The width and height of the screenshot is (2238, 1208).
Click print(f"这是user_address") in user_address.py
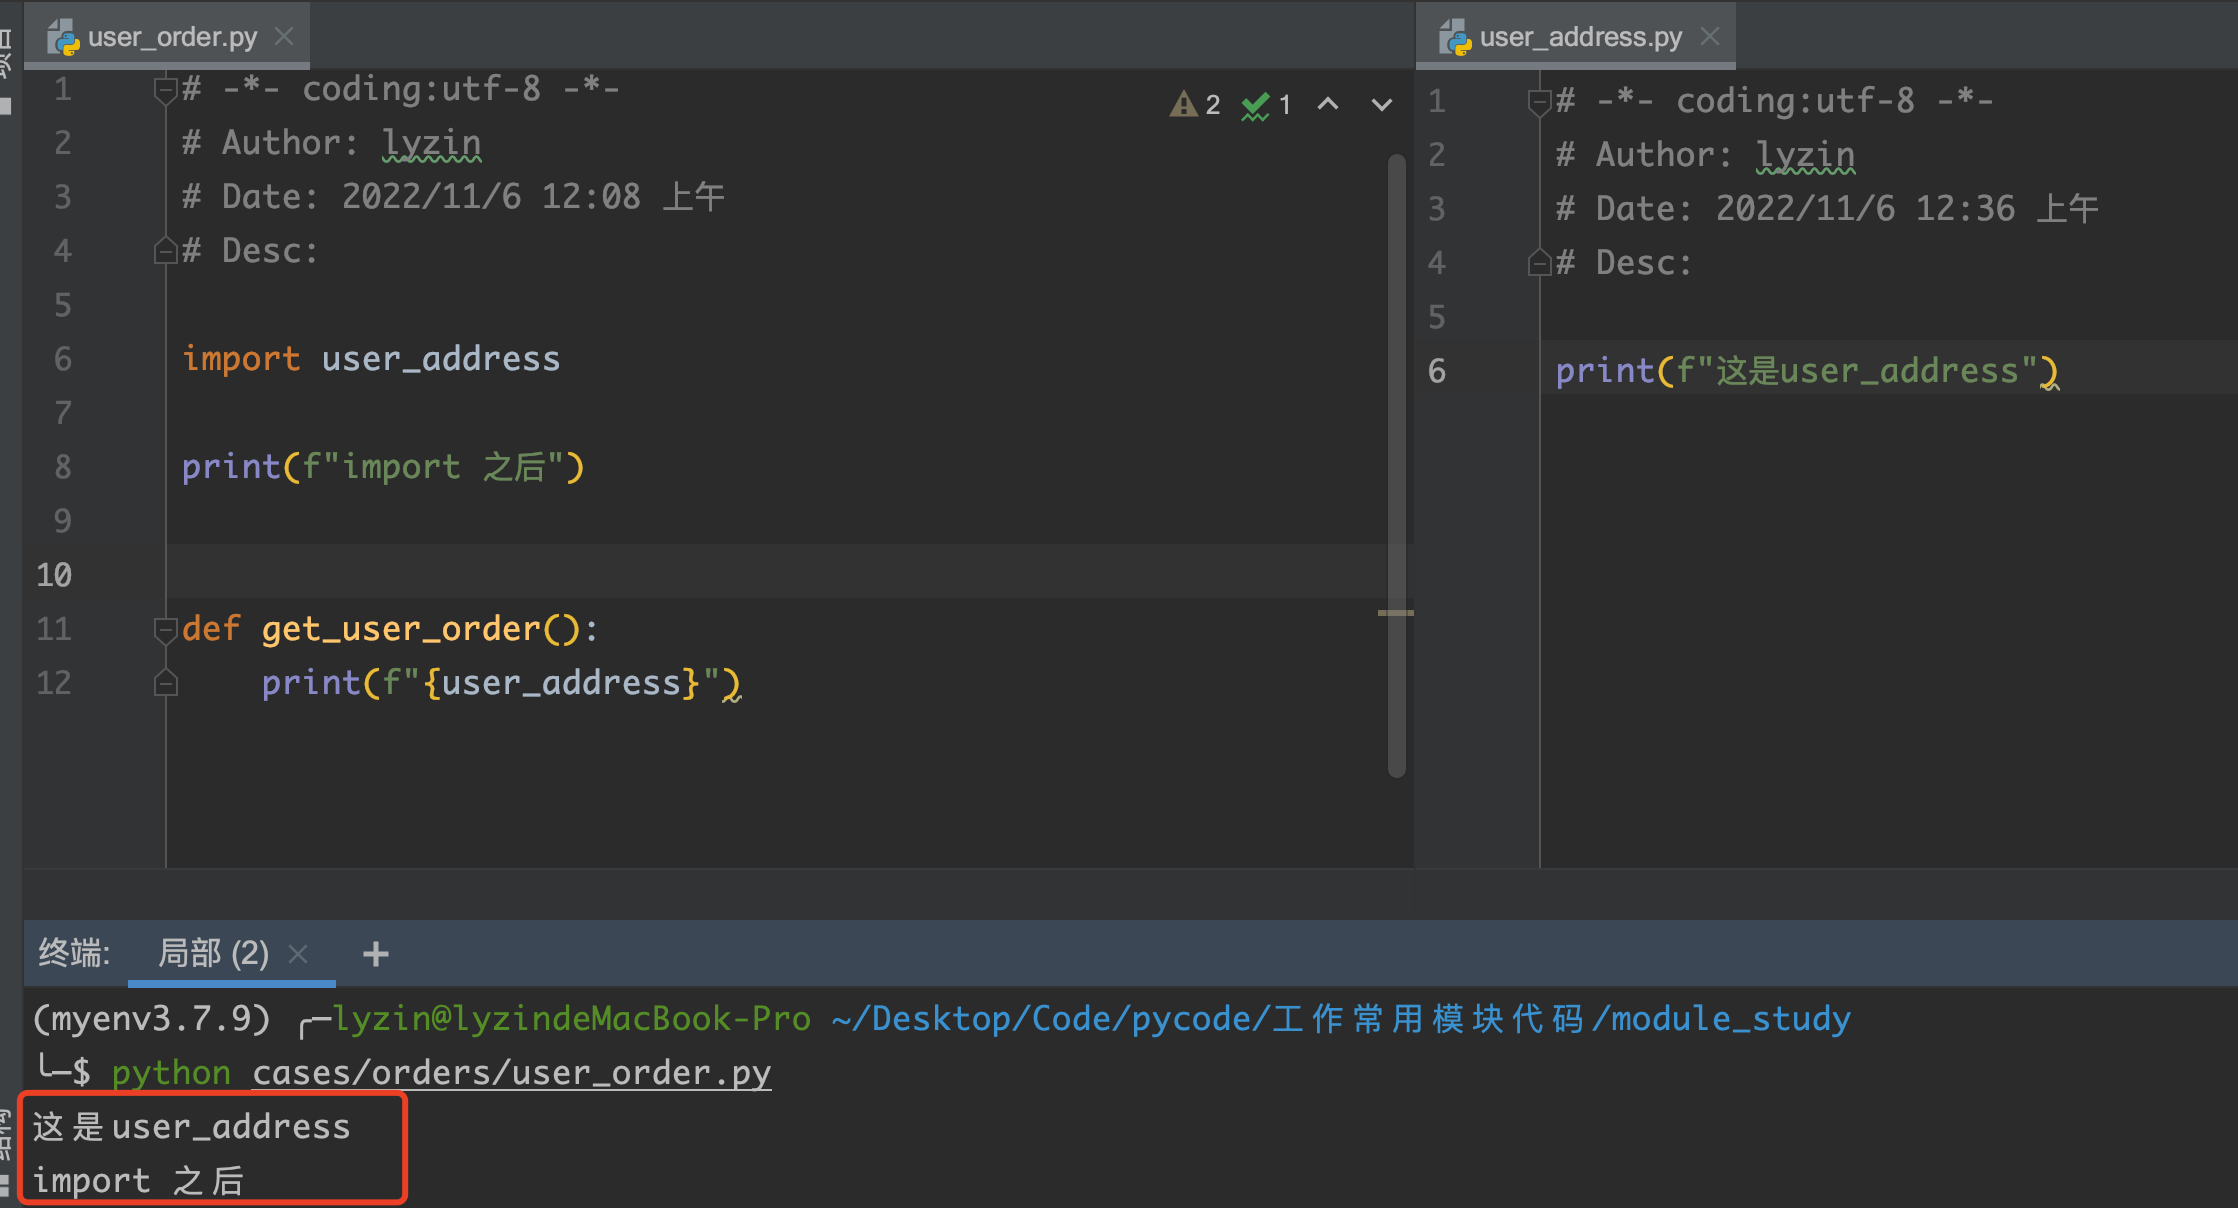point(1807,371)
